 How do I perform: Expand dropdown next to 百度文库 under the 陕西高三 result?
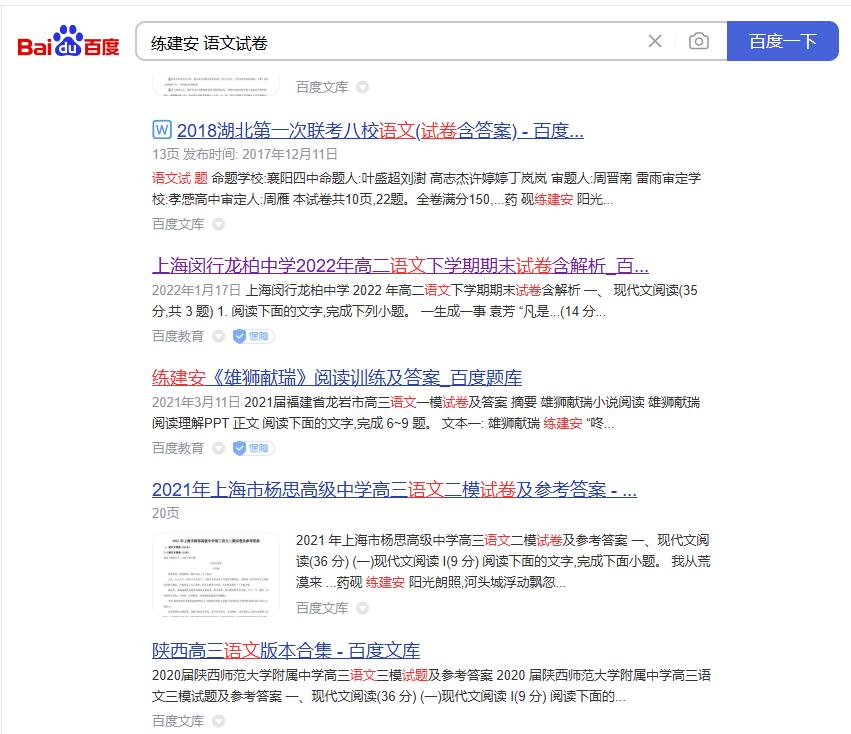click(218, 721)
